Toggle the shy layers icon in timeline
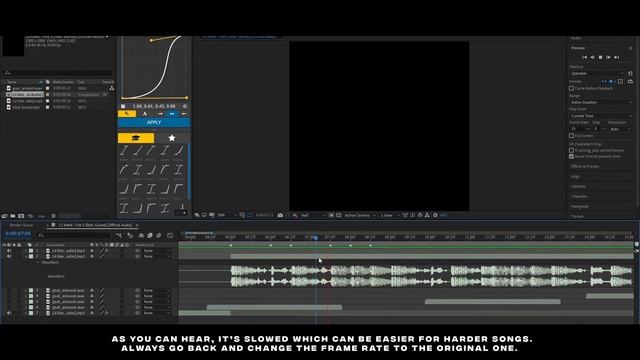Viewport: 640px width, 360px height. (142, 236)
